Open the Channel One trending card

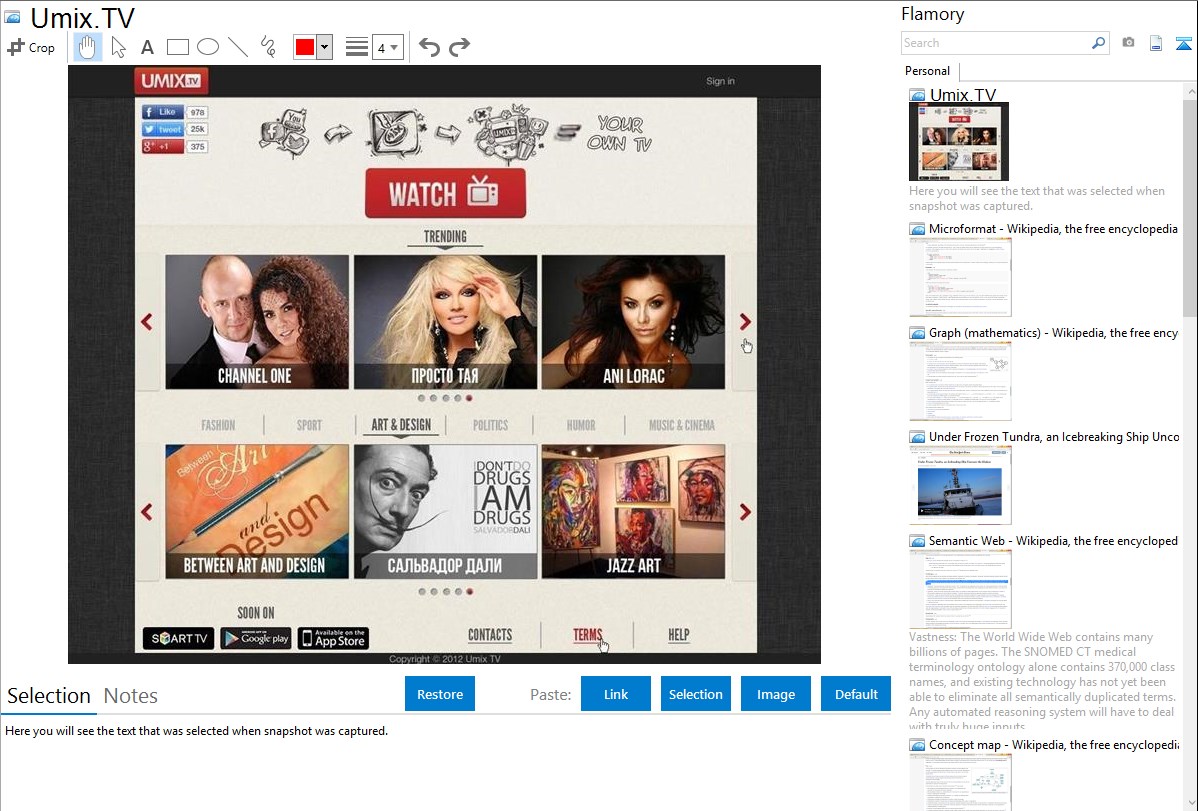pyautogui.click(x=257, y=322)
